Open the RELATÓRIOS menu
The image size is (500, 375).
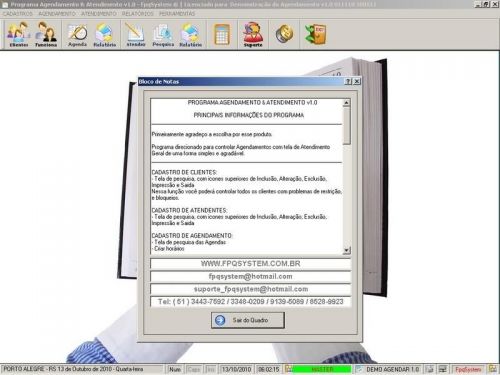point(138,14)
